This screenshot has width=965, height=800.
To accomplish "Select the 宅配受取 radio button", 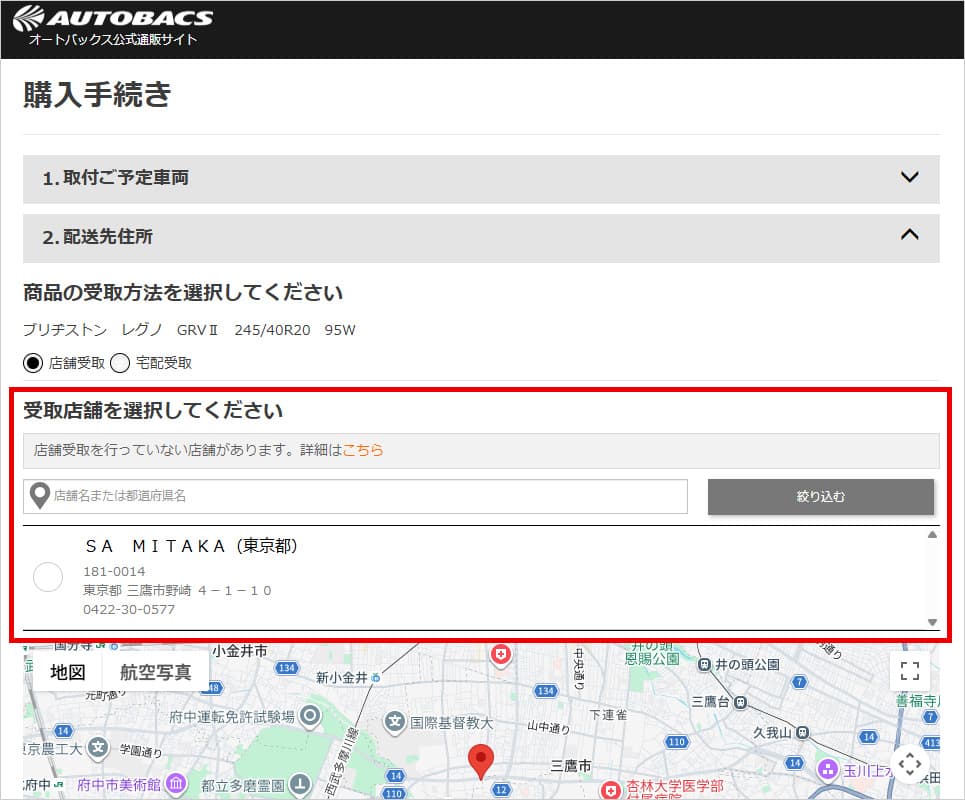I will point(120,363).
